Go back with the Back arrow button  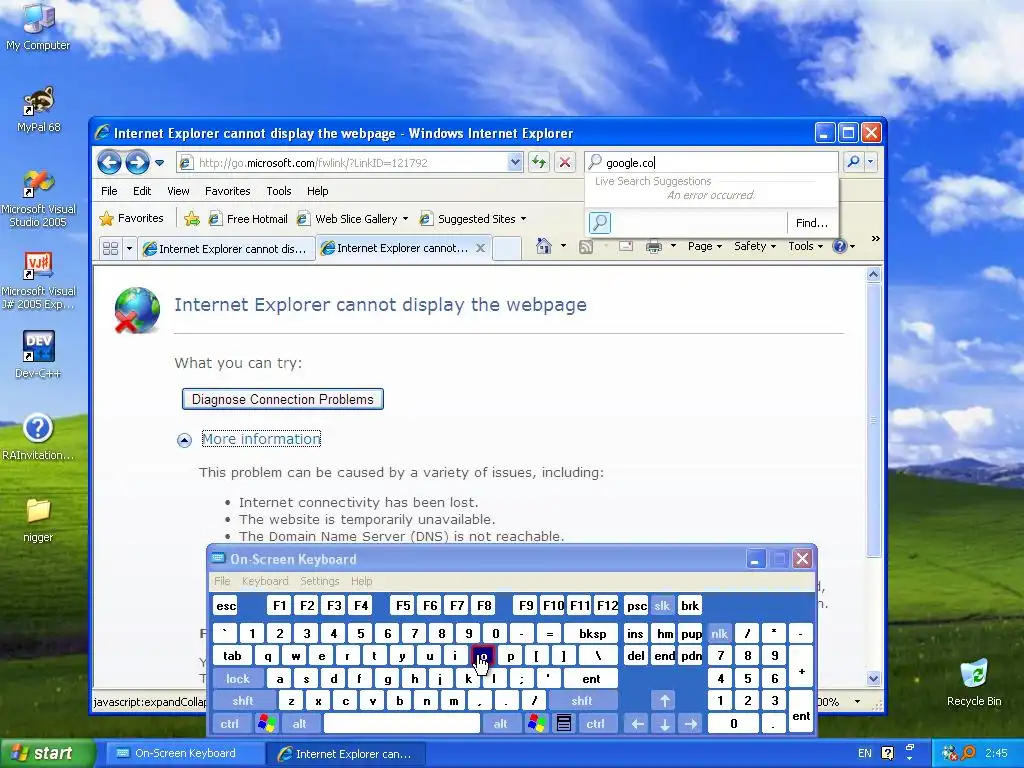pyautogui.click(x=109, y=162)
